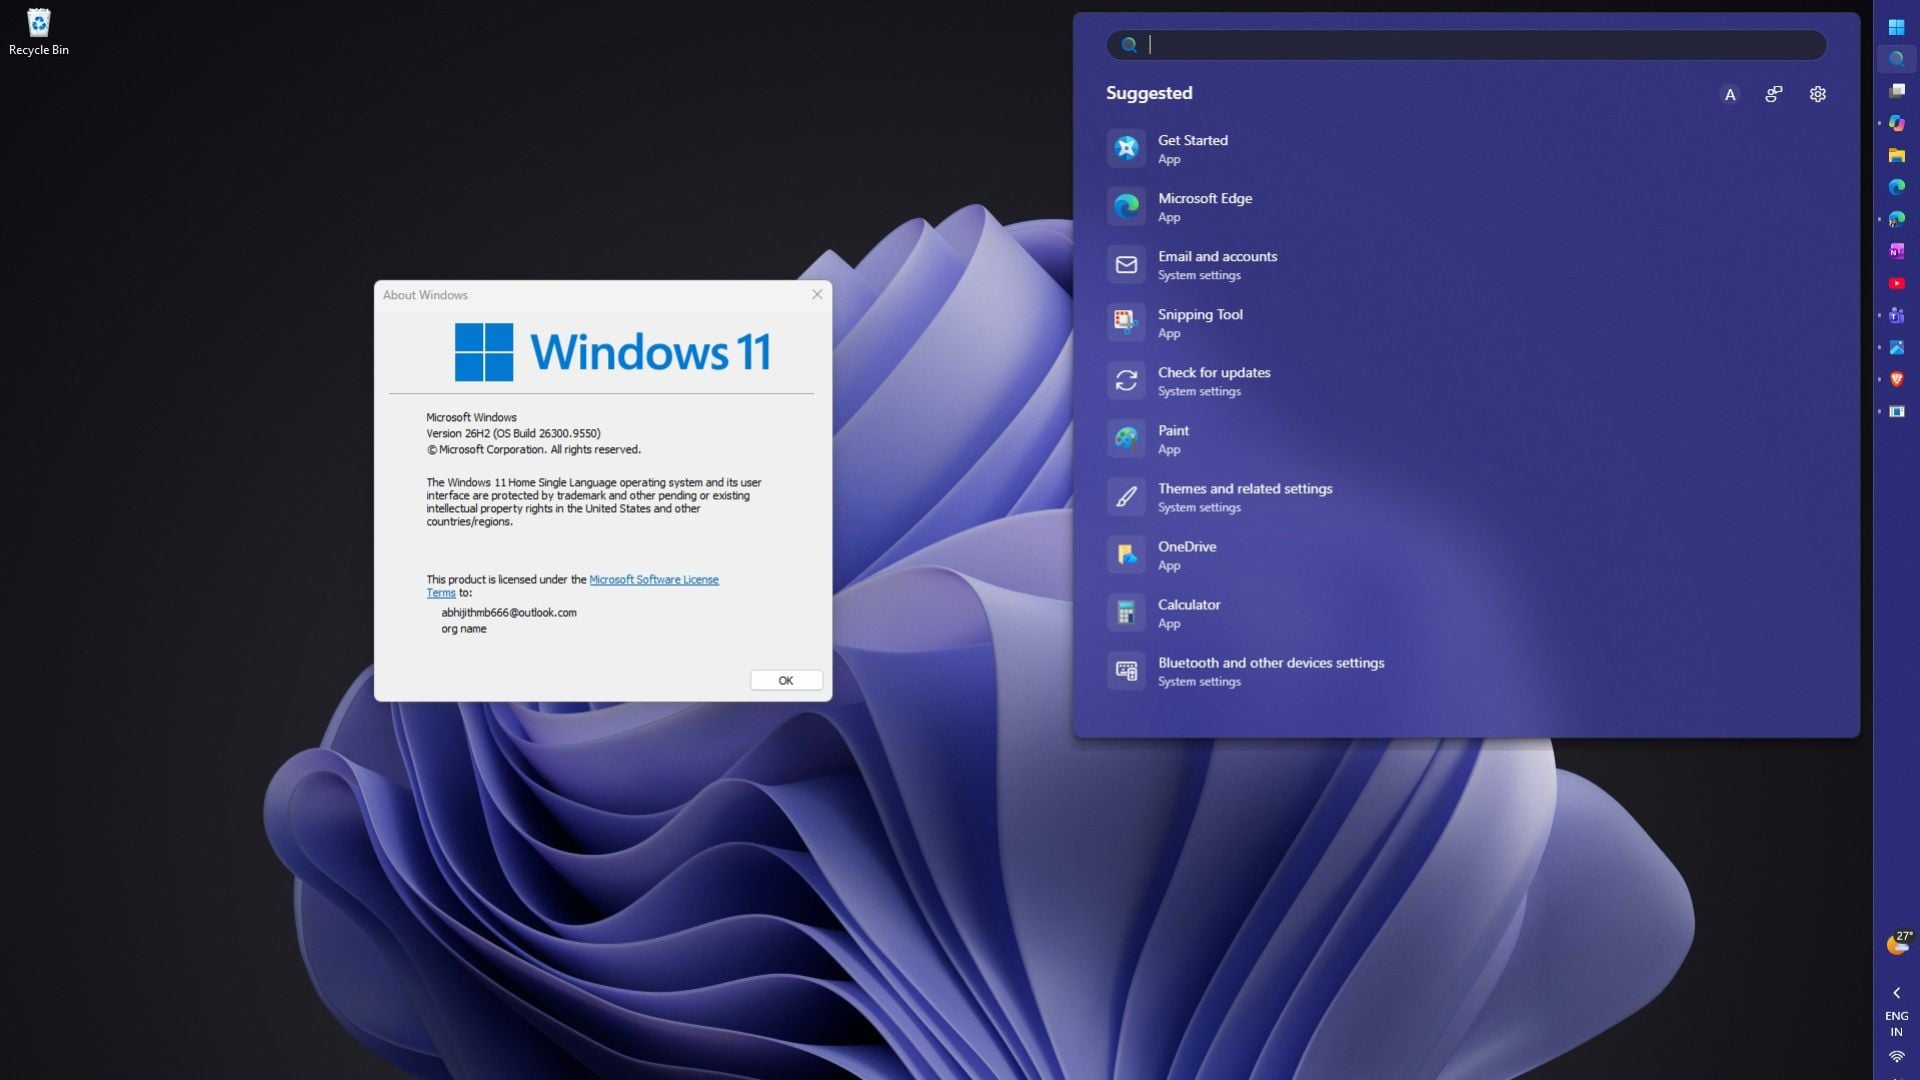Viewport: 1920px width, 1080px height.
Task: Select Get Started app suggestion
Action: click(x=1466, y=148)
